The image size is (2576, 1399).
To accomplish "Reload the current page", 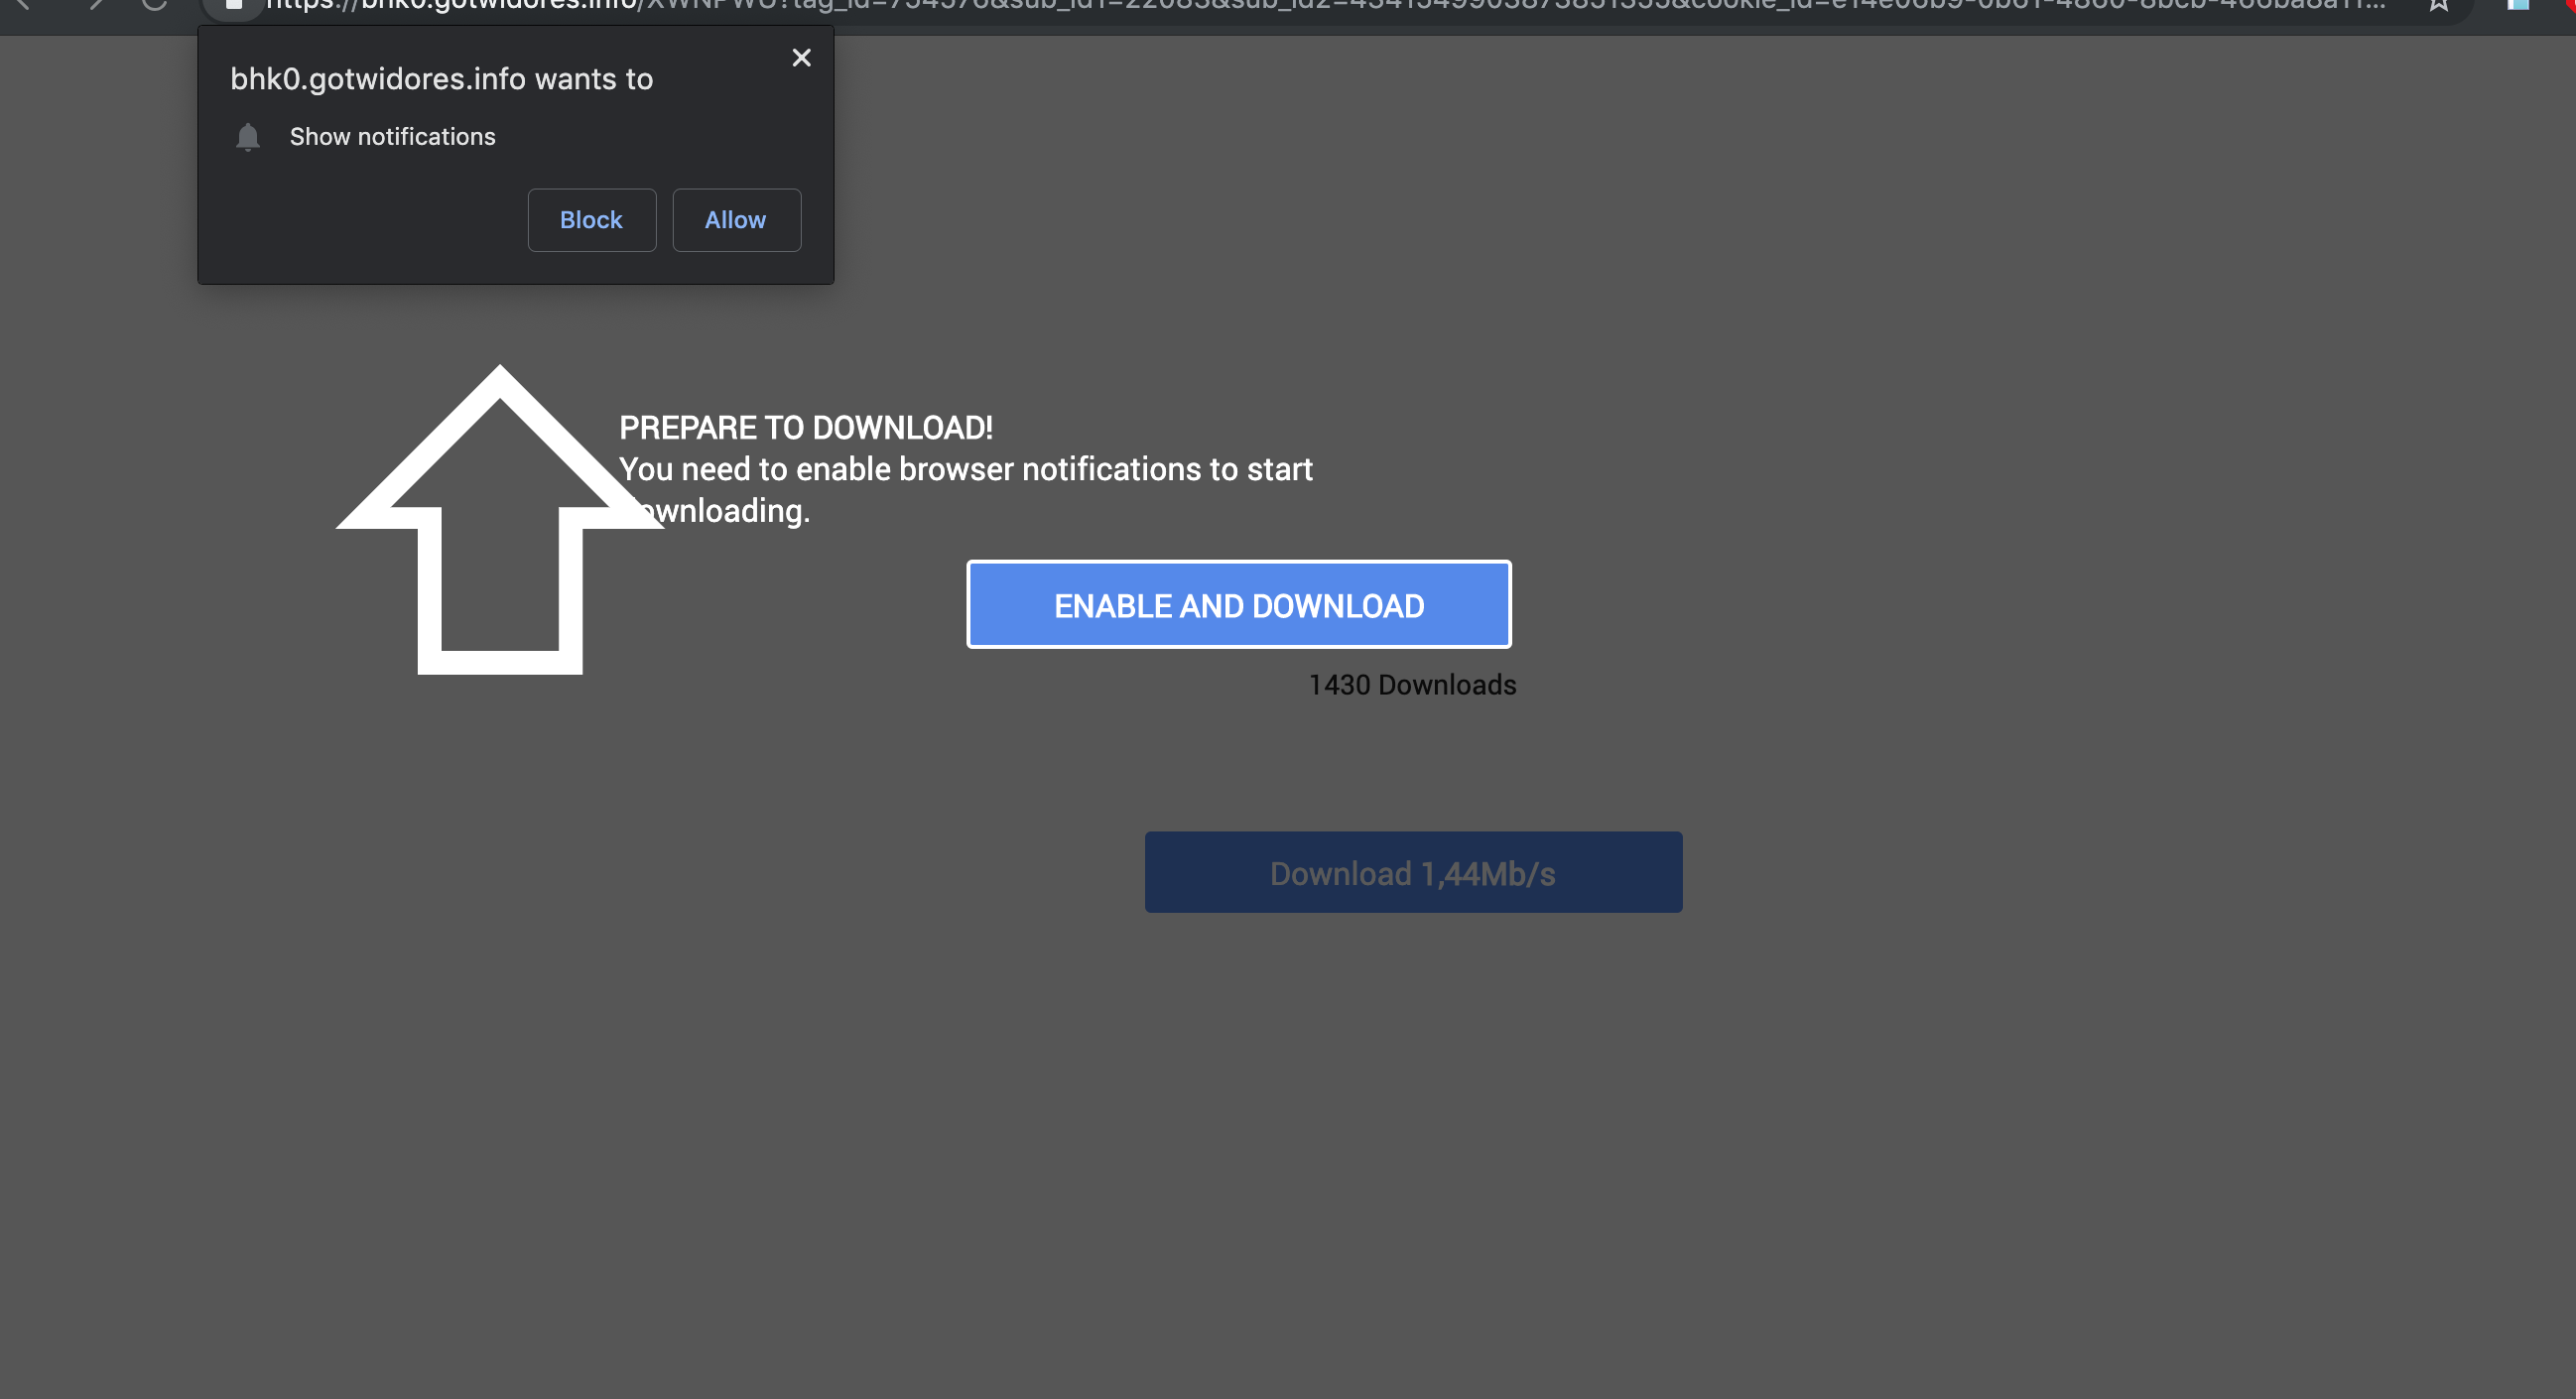I will (155, 5).
